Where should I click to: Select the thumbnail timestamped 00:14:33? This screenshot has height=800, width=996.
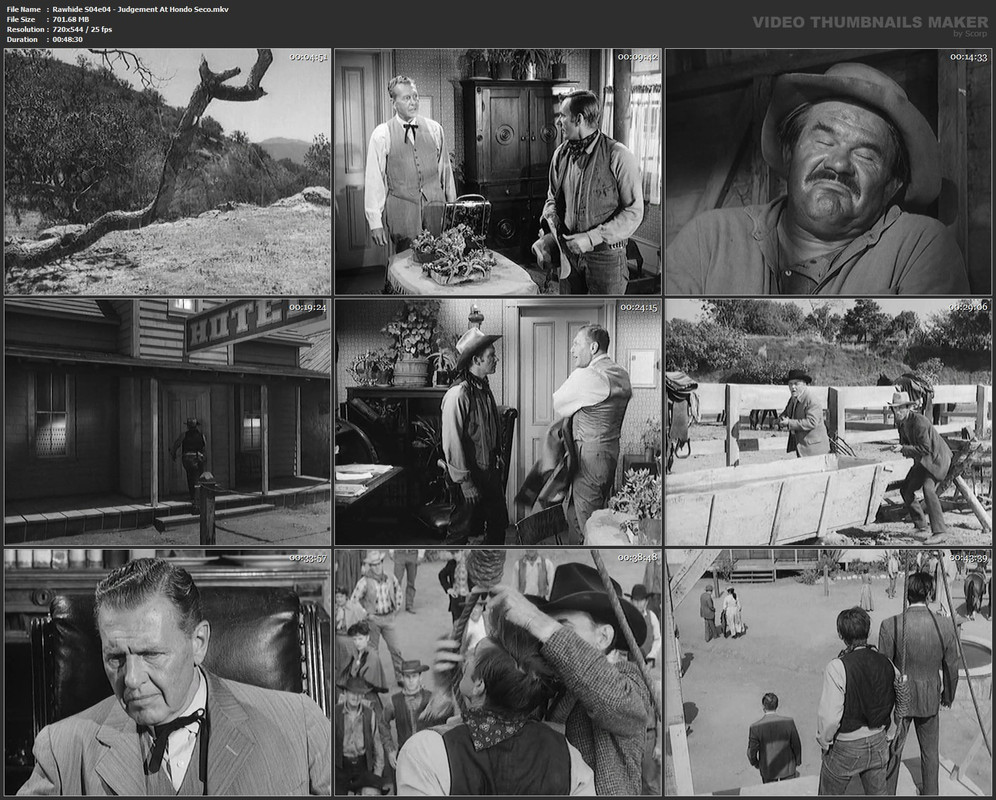[x=828, y=172]
